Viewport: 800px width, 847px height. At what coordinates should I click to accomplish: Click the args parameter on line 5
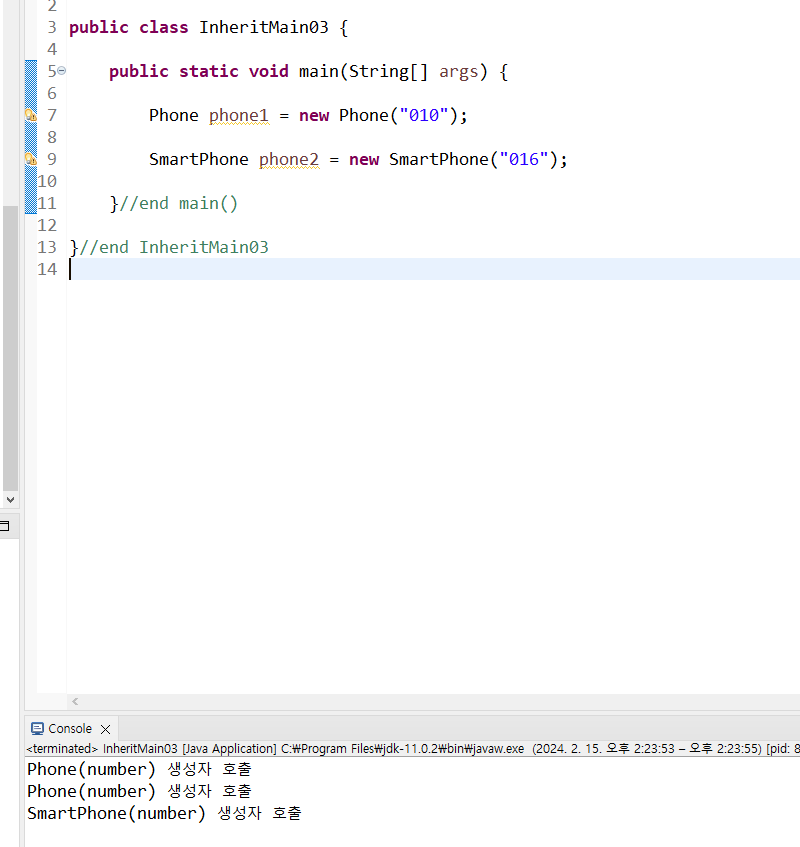(x=459, y=72)
